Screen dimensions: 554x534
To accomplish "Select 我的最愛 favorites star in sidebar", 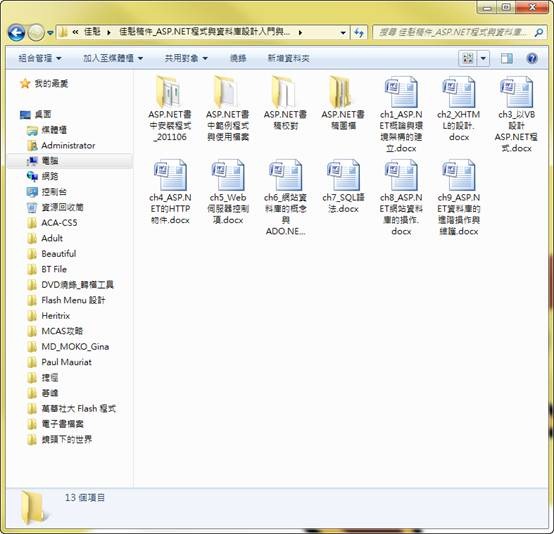I will 44,84.
